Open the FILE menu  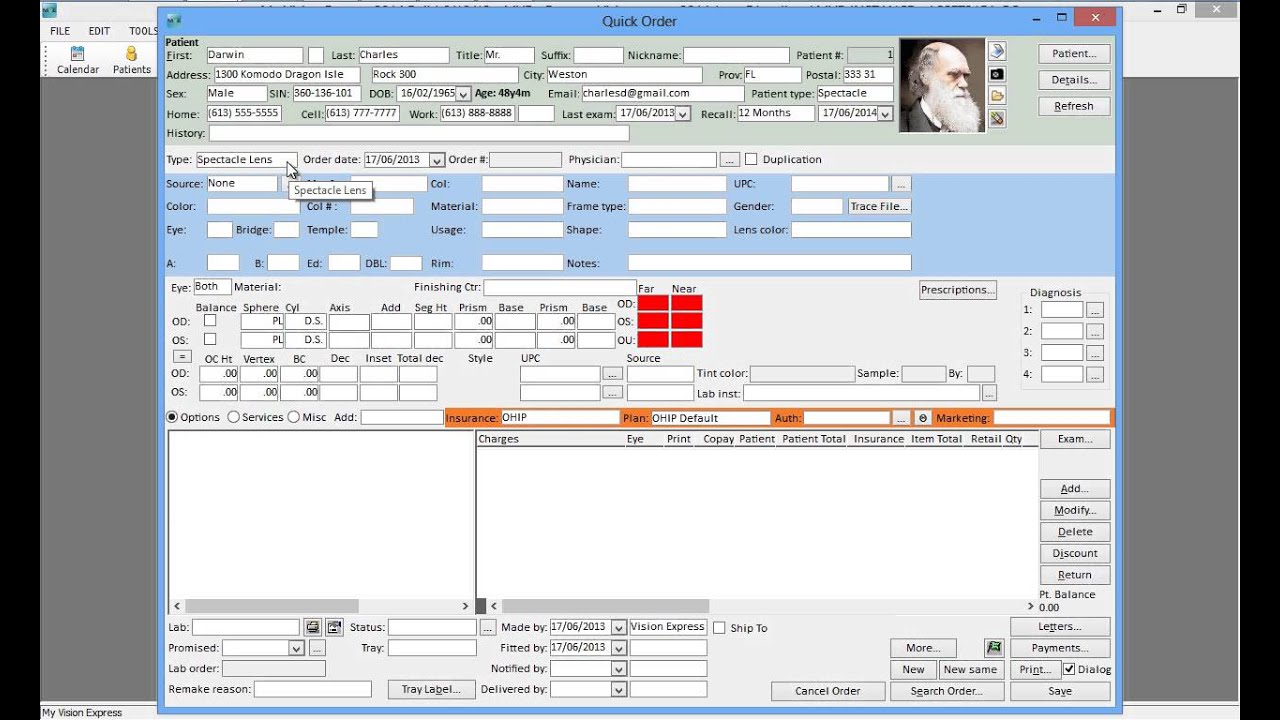click(60, 31)
